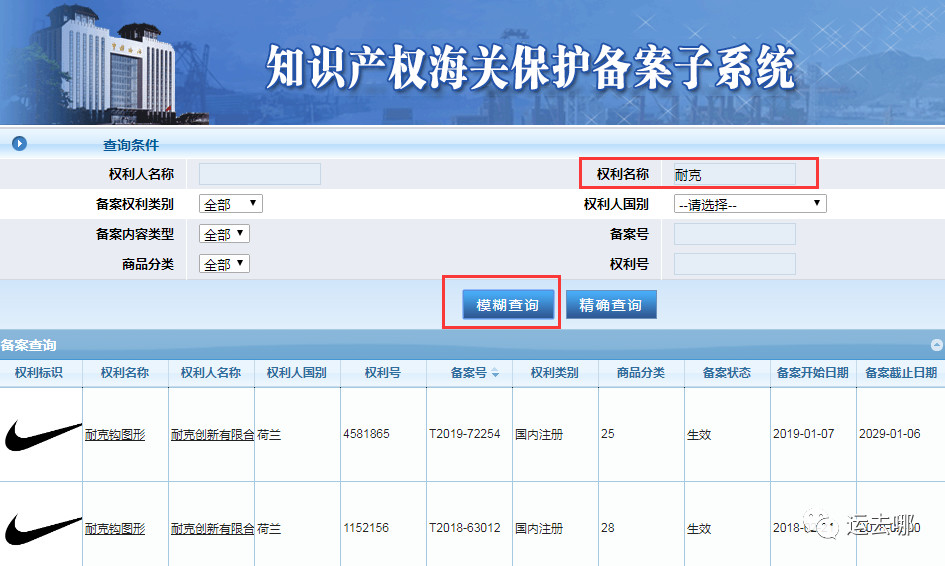Focus the 权利人名称 input field
The height and width of the screenshot is (566, 945).
(x=260, y=174)
